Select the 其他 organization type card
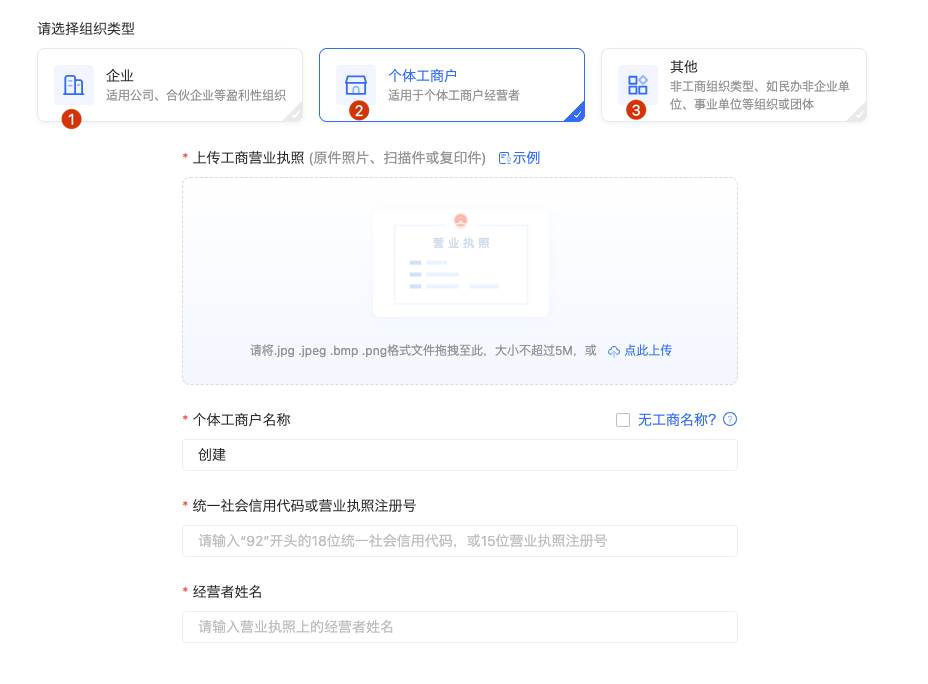Screen dimensions: 928x684 coord(734,85)
